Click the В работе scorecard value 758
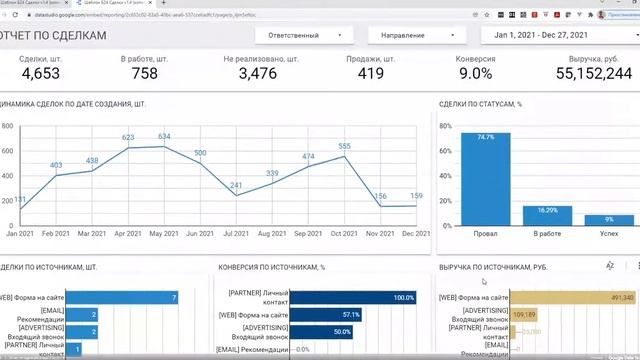This screenshot has width=640, height=360. (x=144, y=74)
